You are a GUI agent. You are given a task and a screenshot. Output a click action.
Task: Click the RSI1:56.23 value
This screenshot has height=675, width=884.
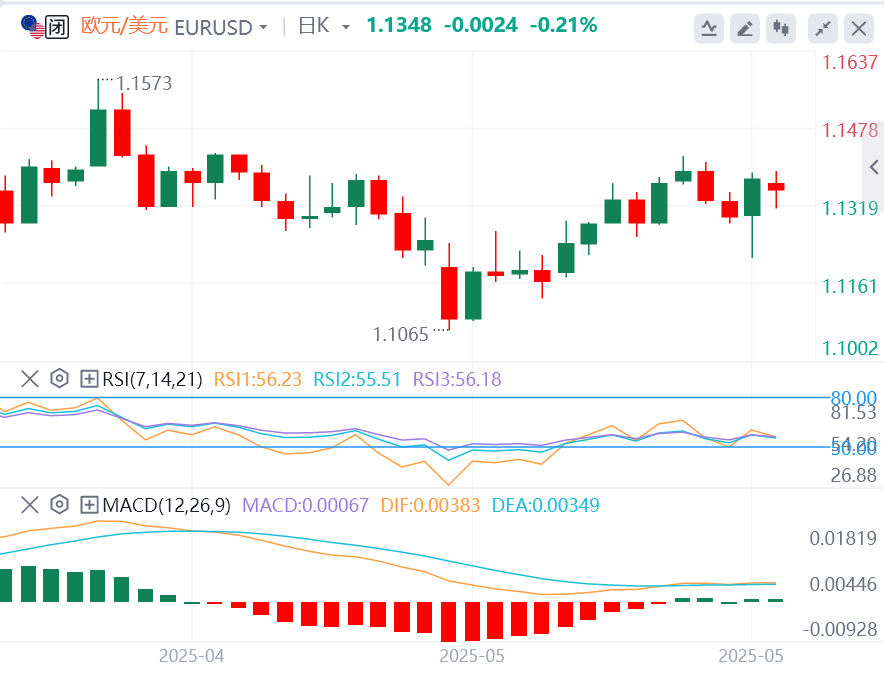click(x=258, y=380)
